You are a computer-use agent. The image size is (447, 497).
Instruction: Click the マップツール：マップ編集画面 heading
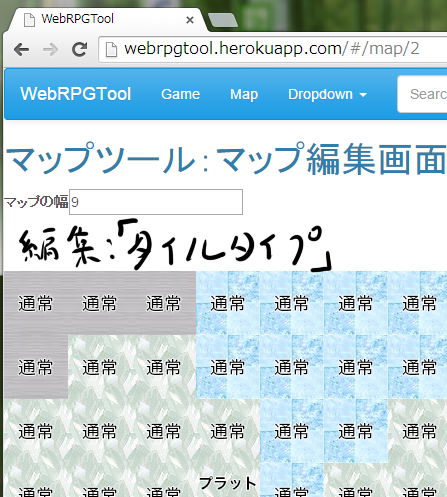(226, 159)
